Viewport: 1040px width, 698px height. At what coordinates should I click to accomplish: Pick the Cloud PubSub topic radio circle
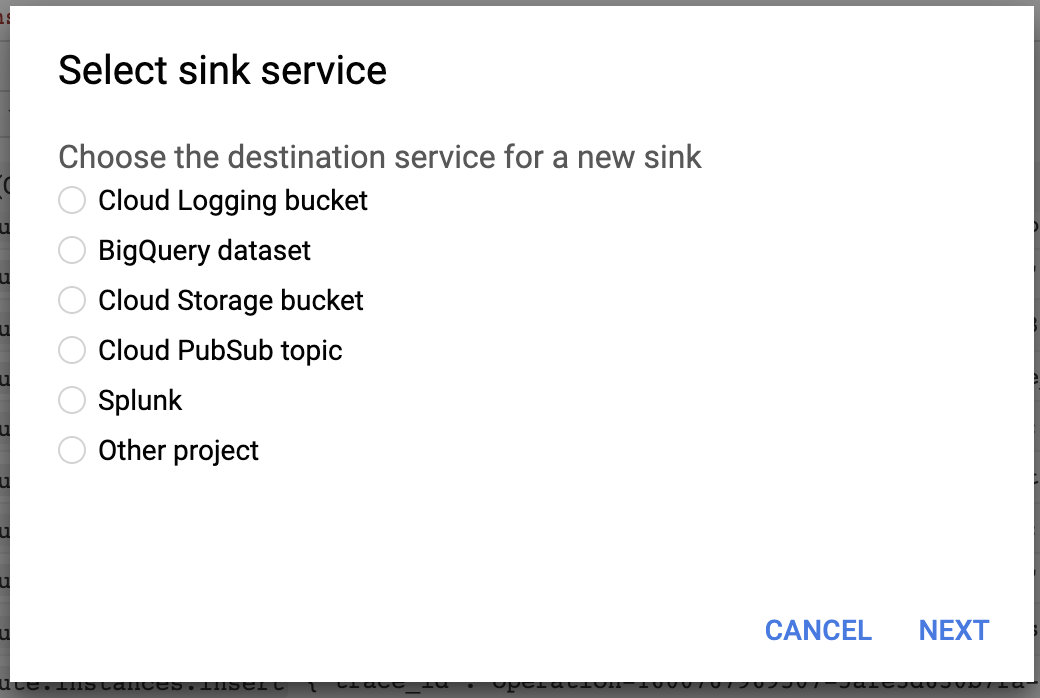click(x=72, y=350)
